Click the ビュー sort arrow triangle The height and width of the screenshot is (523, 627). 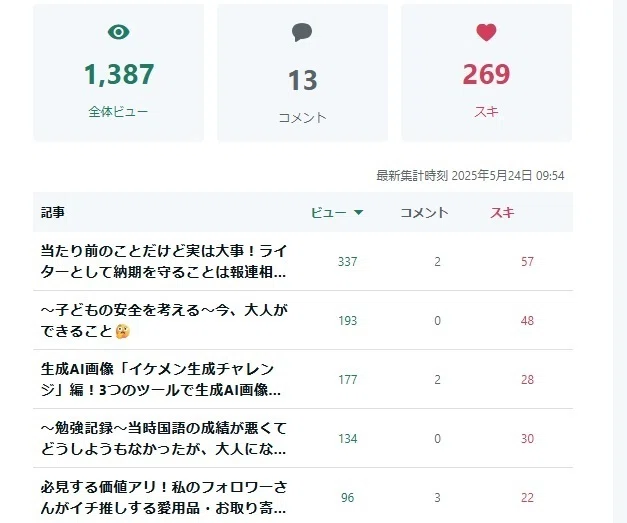359,212
